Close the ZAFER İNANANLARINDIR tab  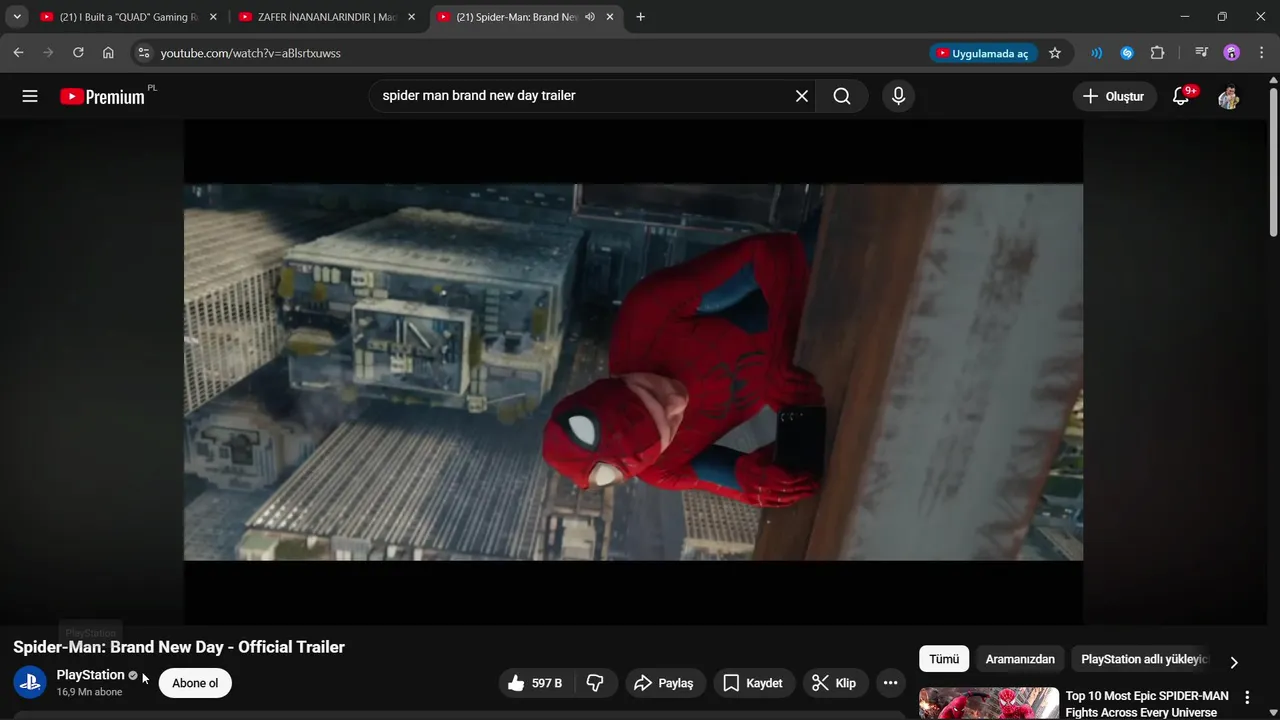pyautogui.click(x=411, y=17)
